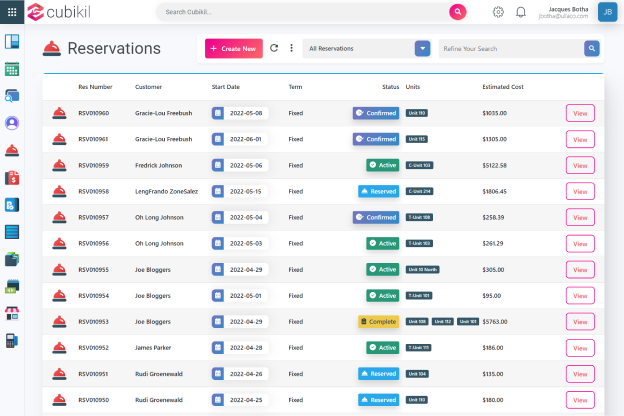The height and width of the screenshot is (416, 624).
Task: Open calendar icon for date 2022-04-28
Action: pos(218,348)
